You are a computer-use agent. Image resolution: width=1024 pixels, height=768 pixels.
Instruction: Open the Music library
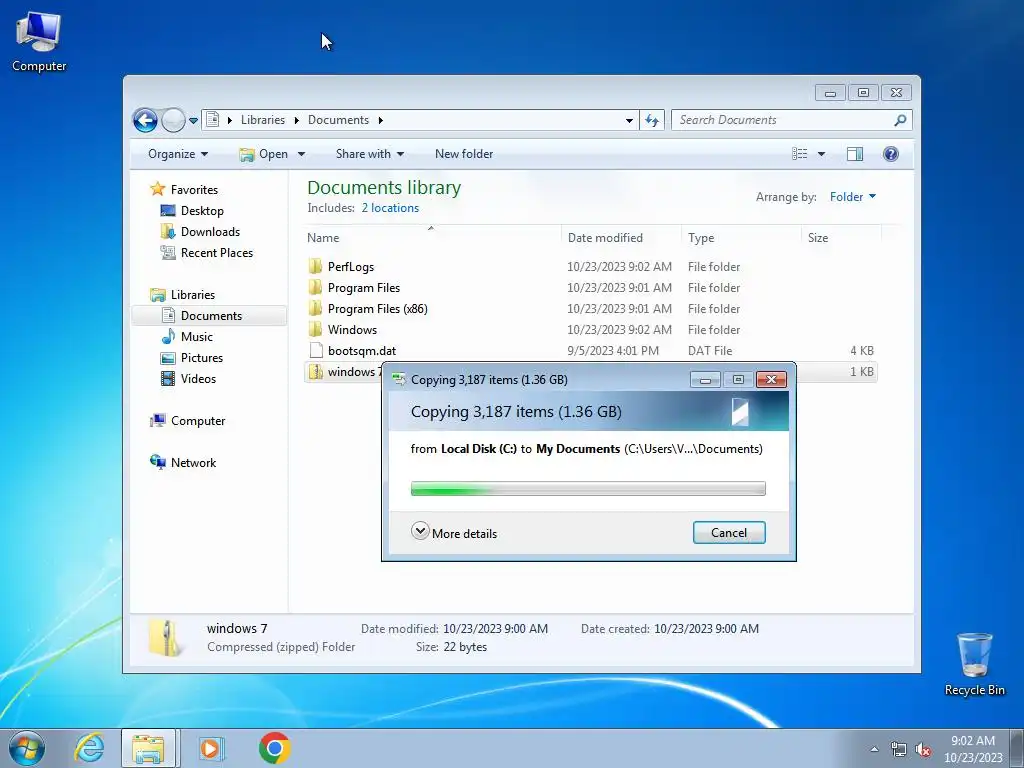[197, 337]
